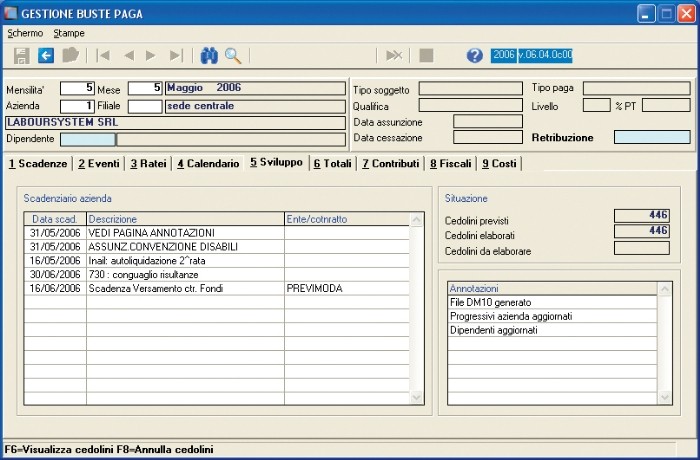The image size is (700, 460).
Task: Select row VEDI PAGINA ANNOTAZIONI
Action: pyautogui.click(x=217, y=233)
